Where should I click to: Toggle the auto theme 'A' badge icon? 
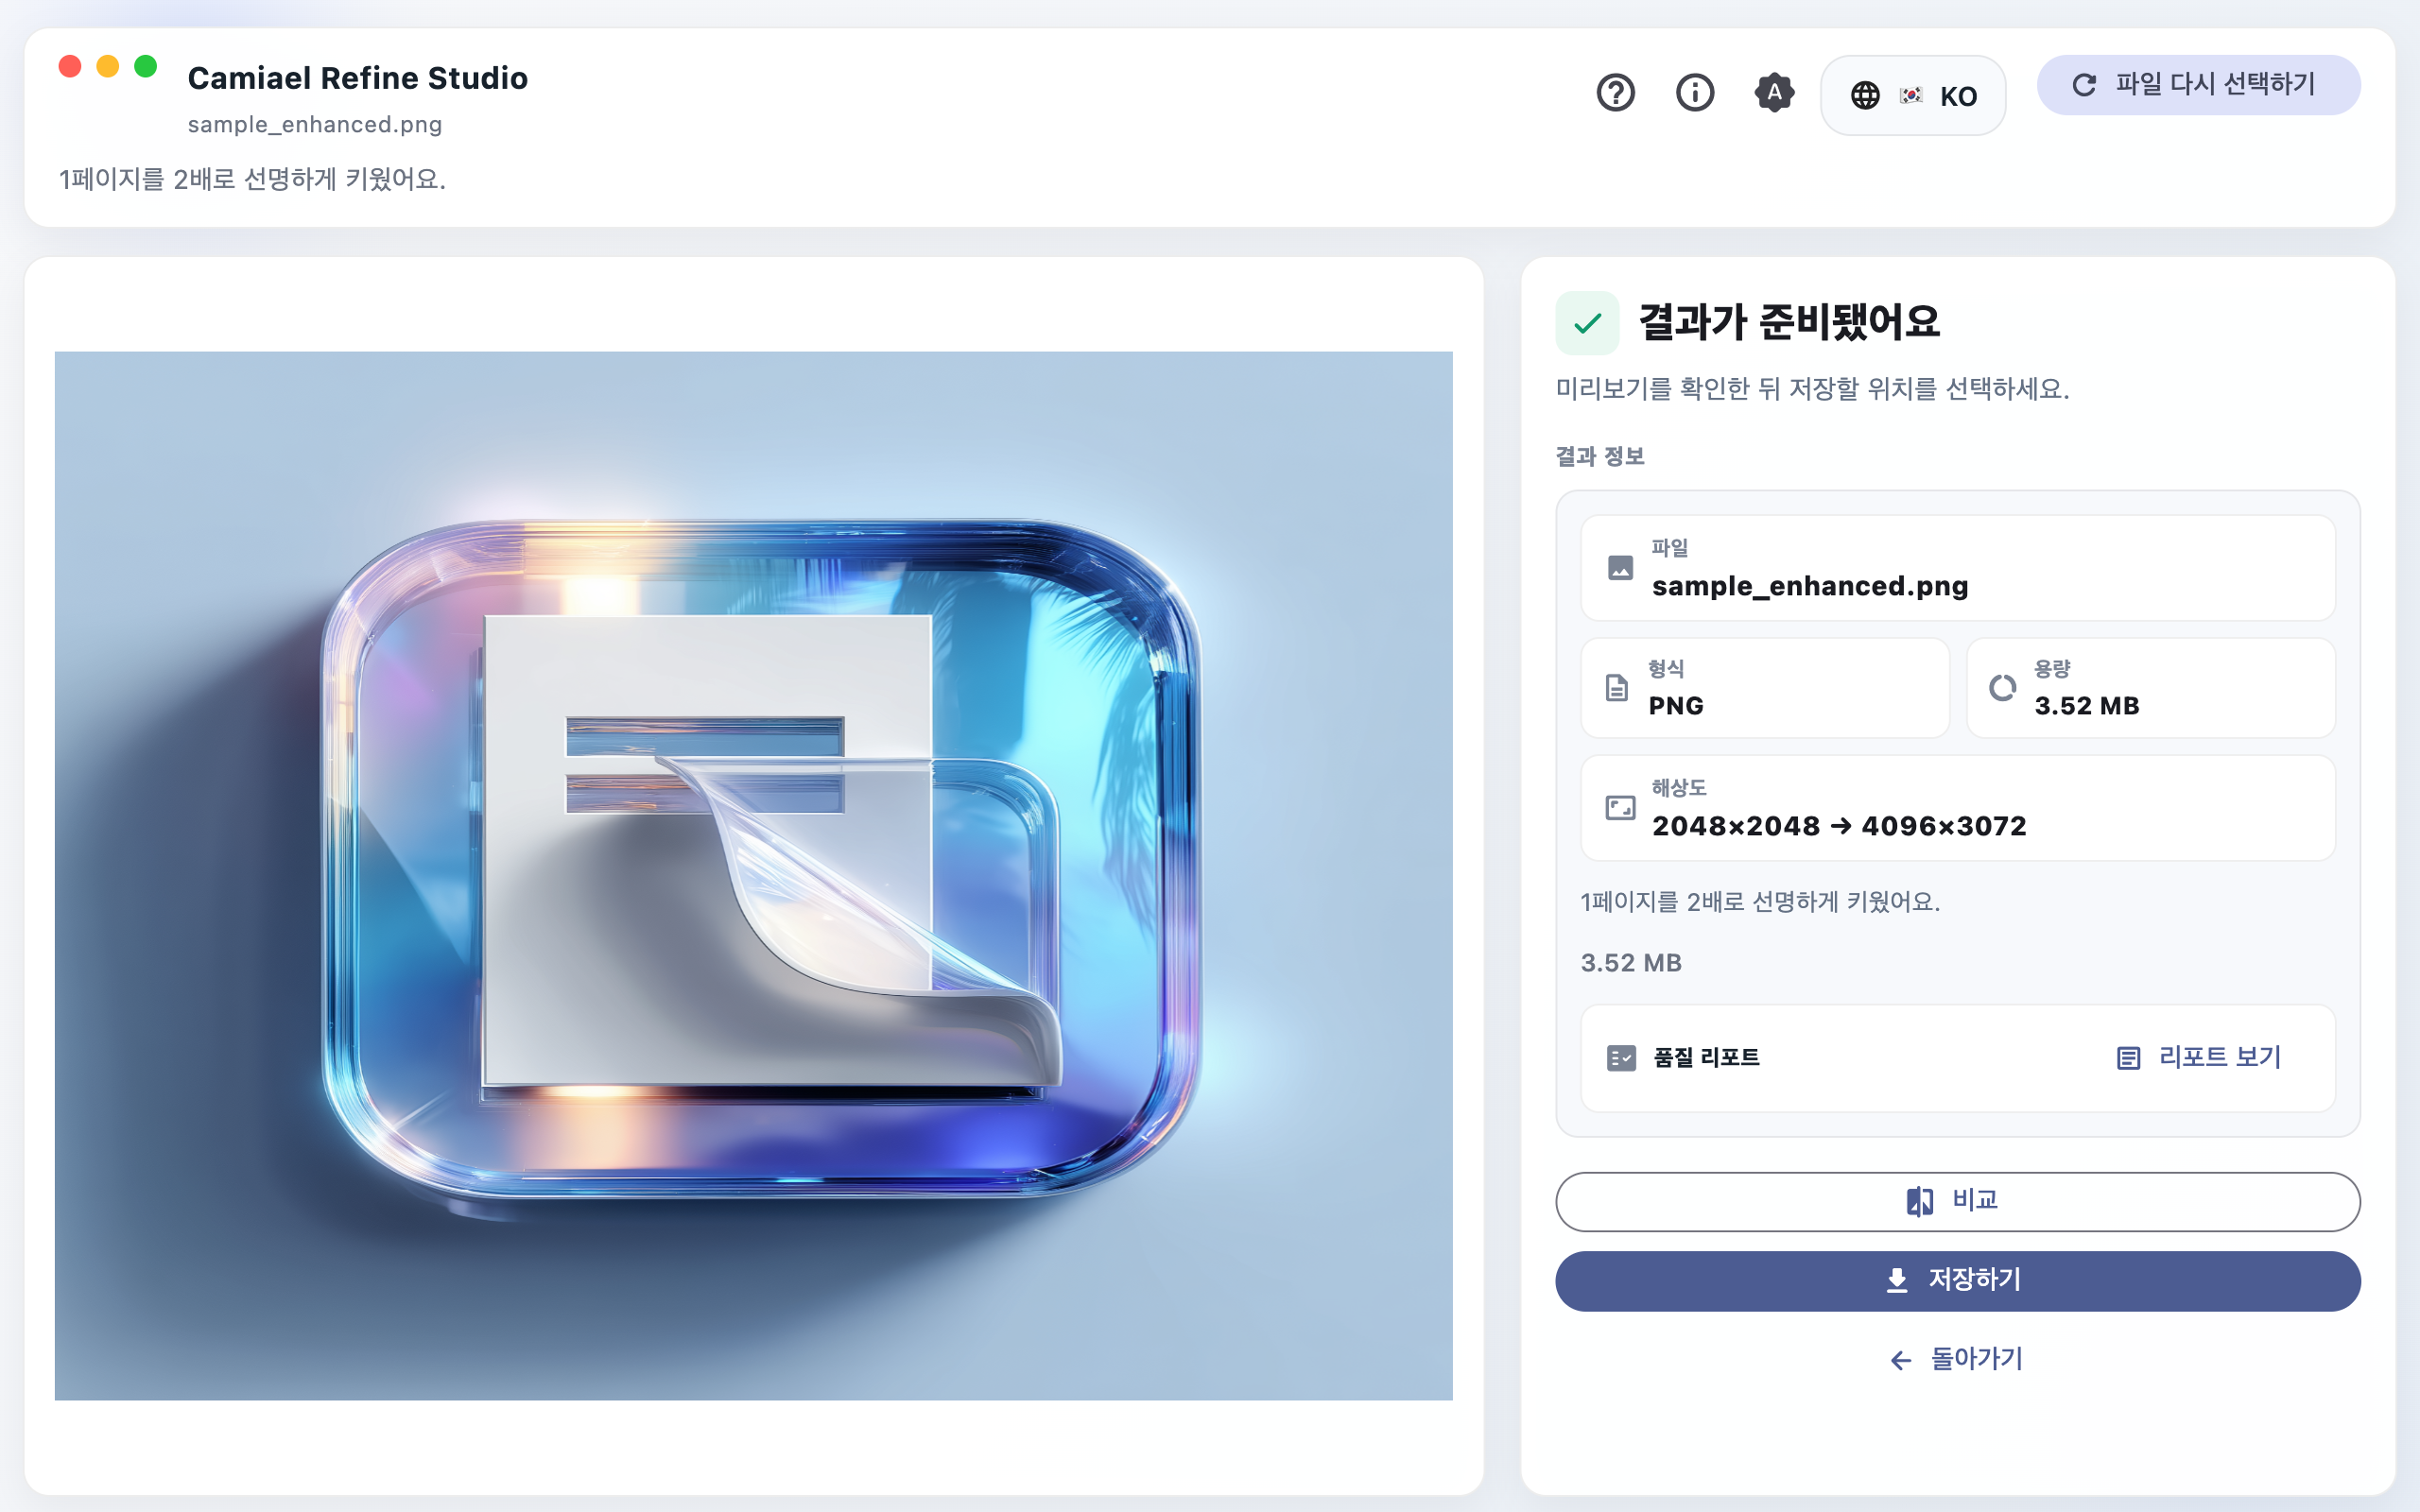tap(1774, 93)
